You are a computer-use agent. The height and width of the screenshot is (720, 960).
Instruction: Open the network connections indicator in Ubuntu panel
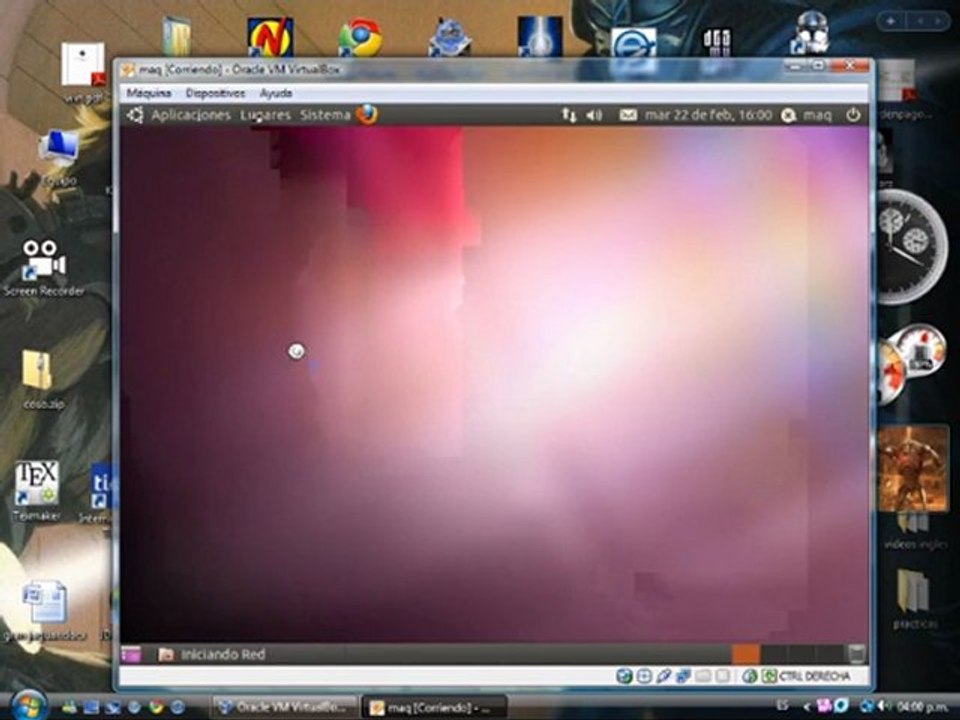[569, 115]
